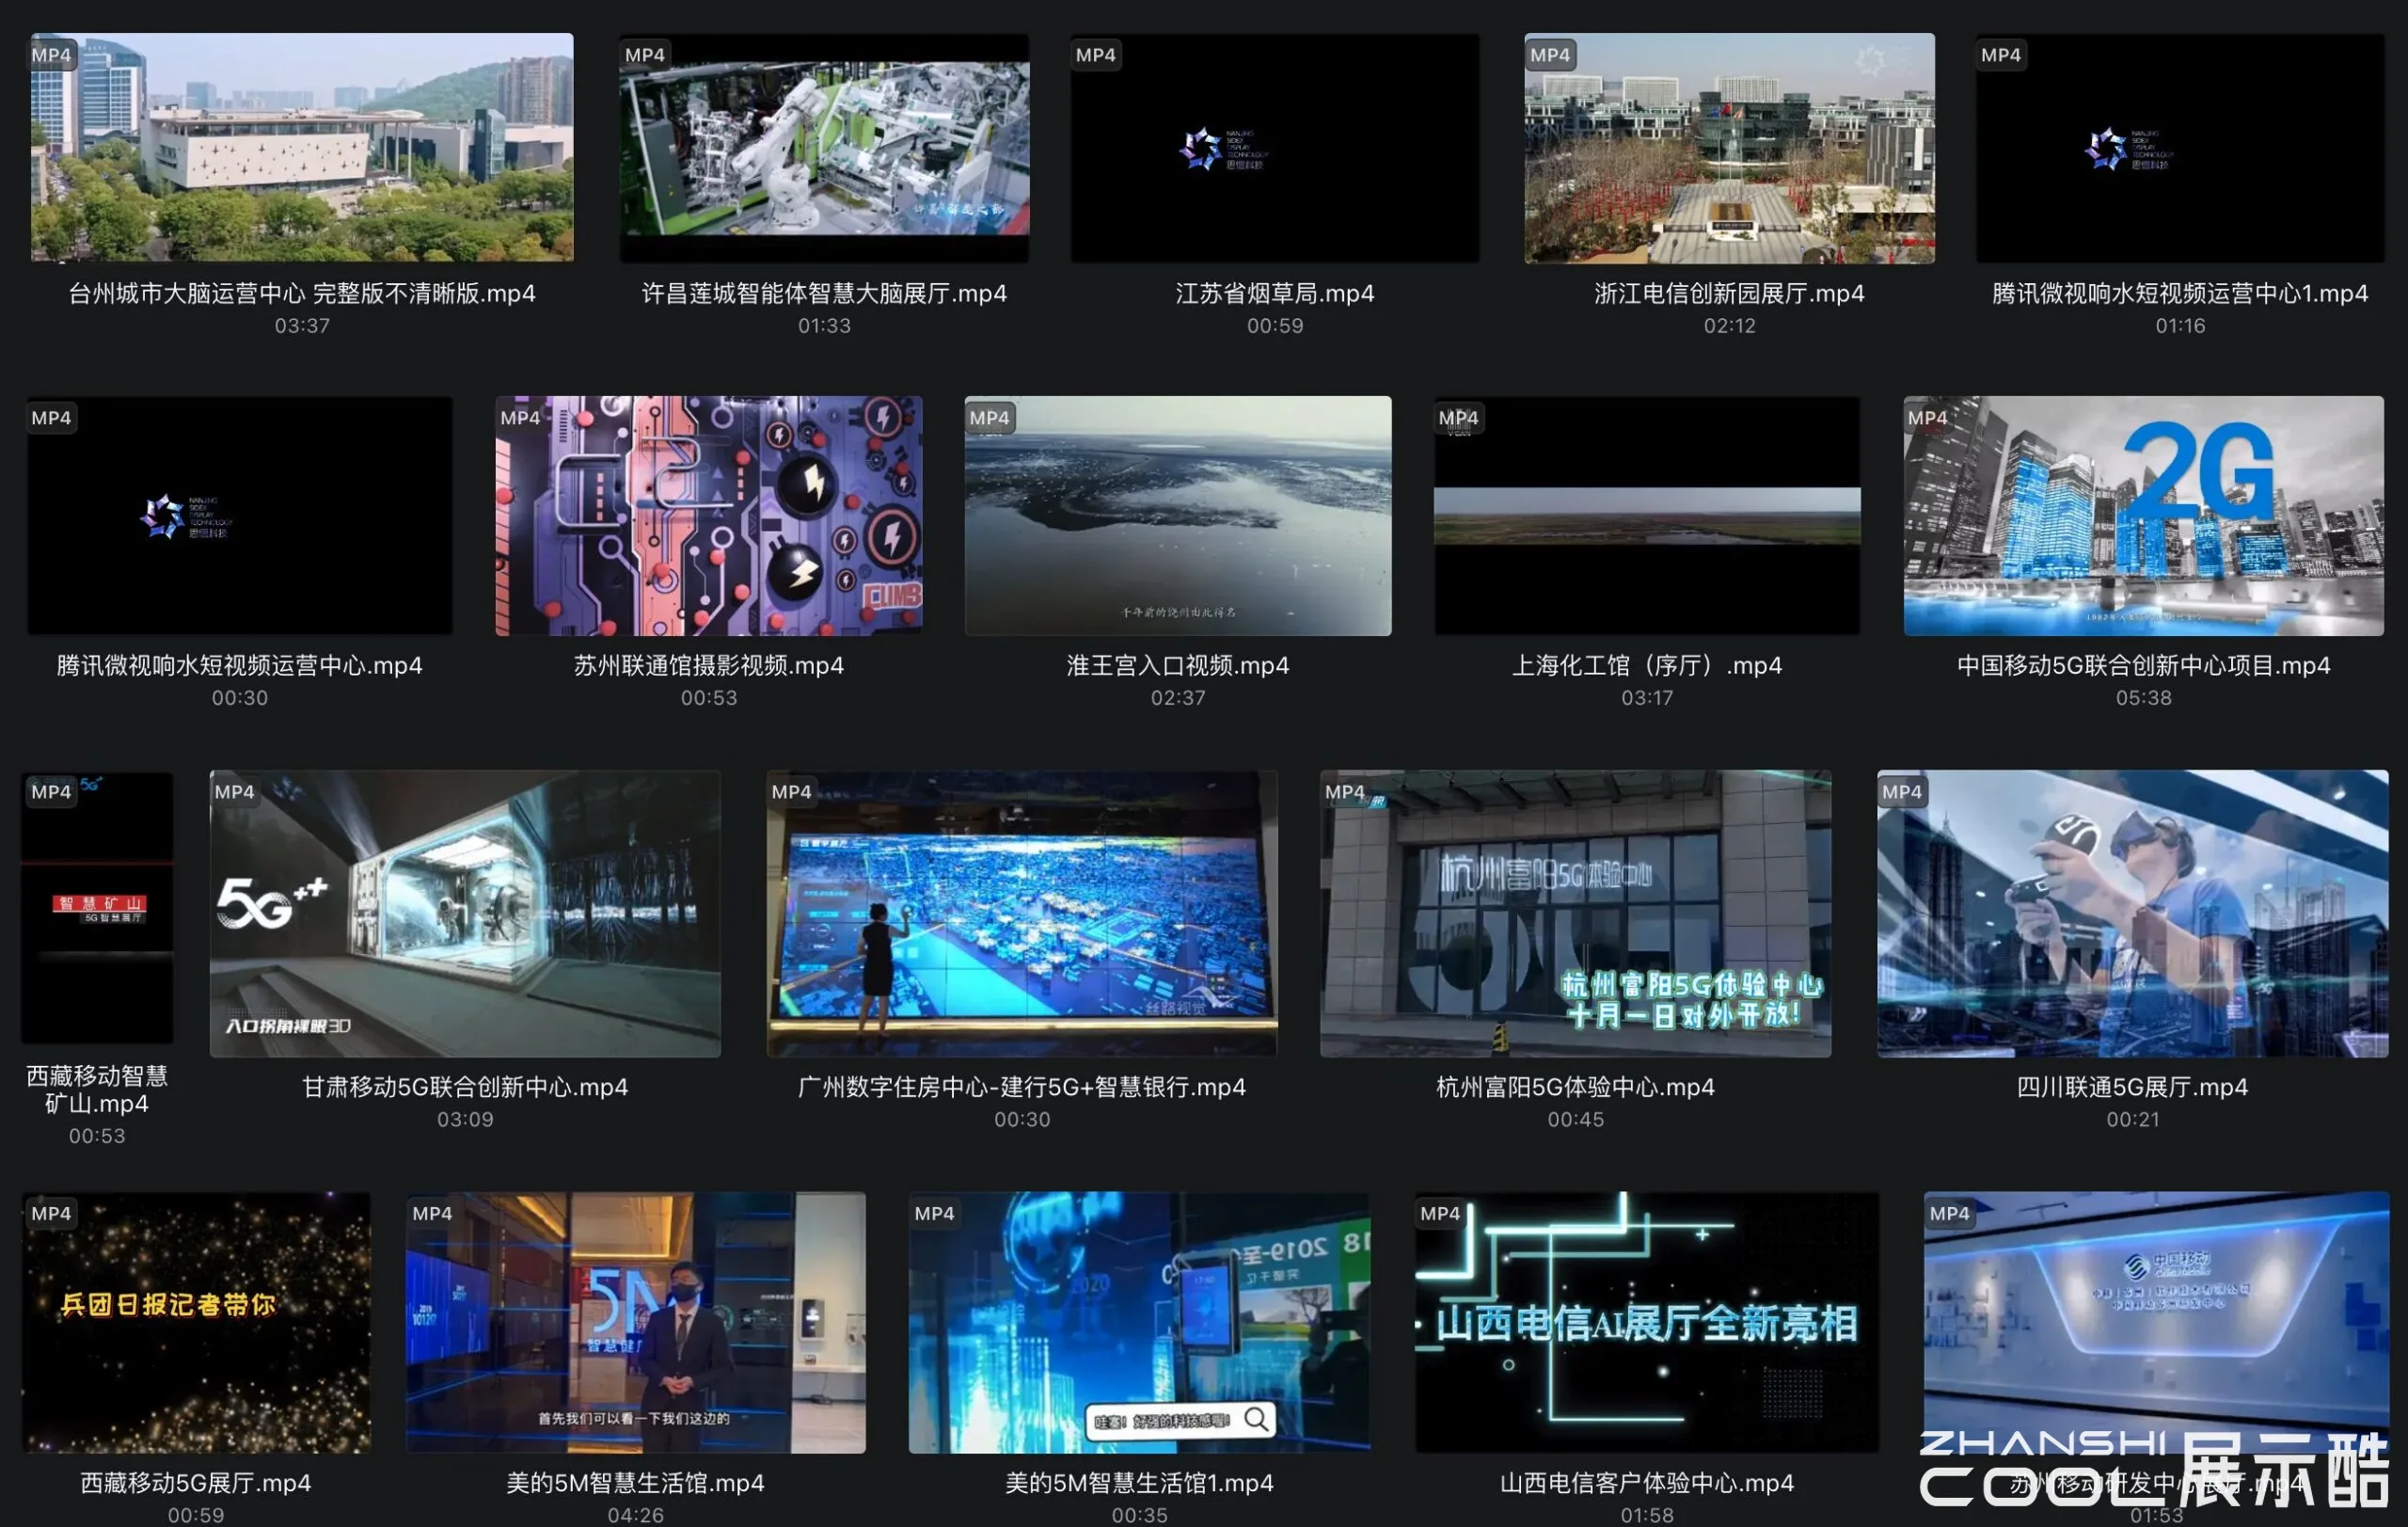Select the 西藏移动5G展厅 thumbnail
2408x1527 pixels.
click(x=196, y=1322)
